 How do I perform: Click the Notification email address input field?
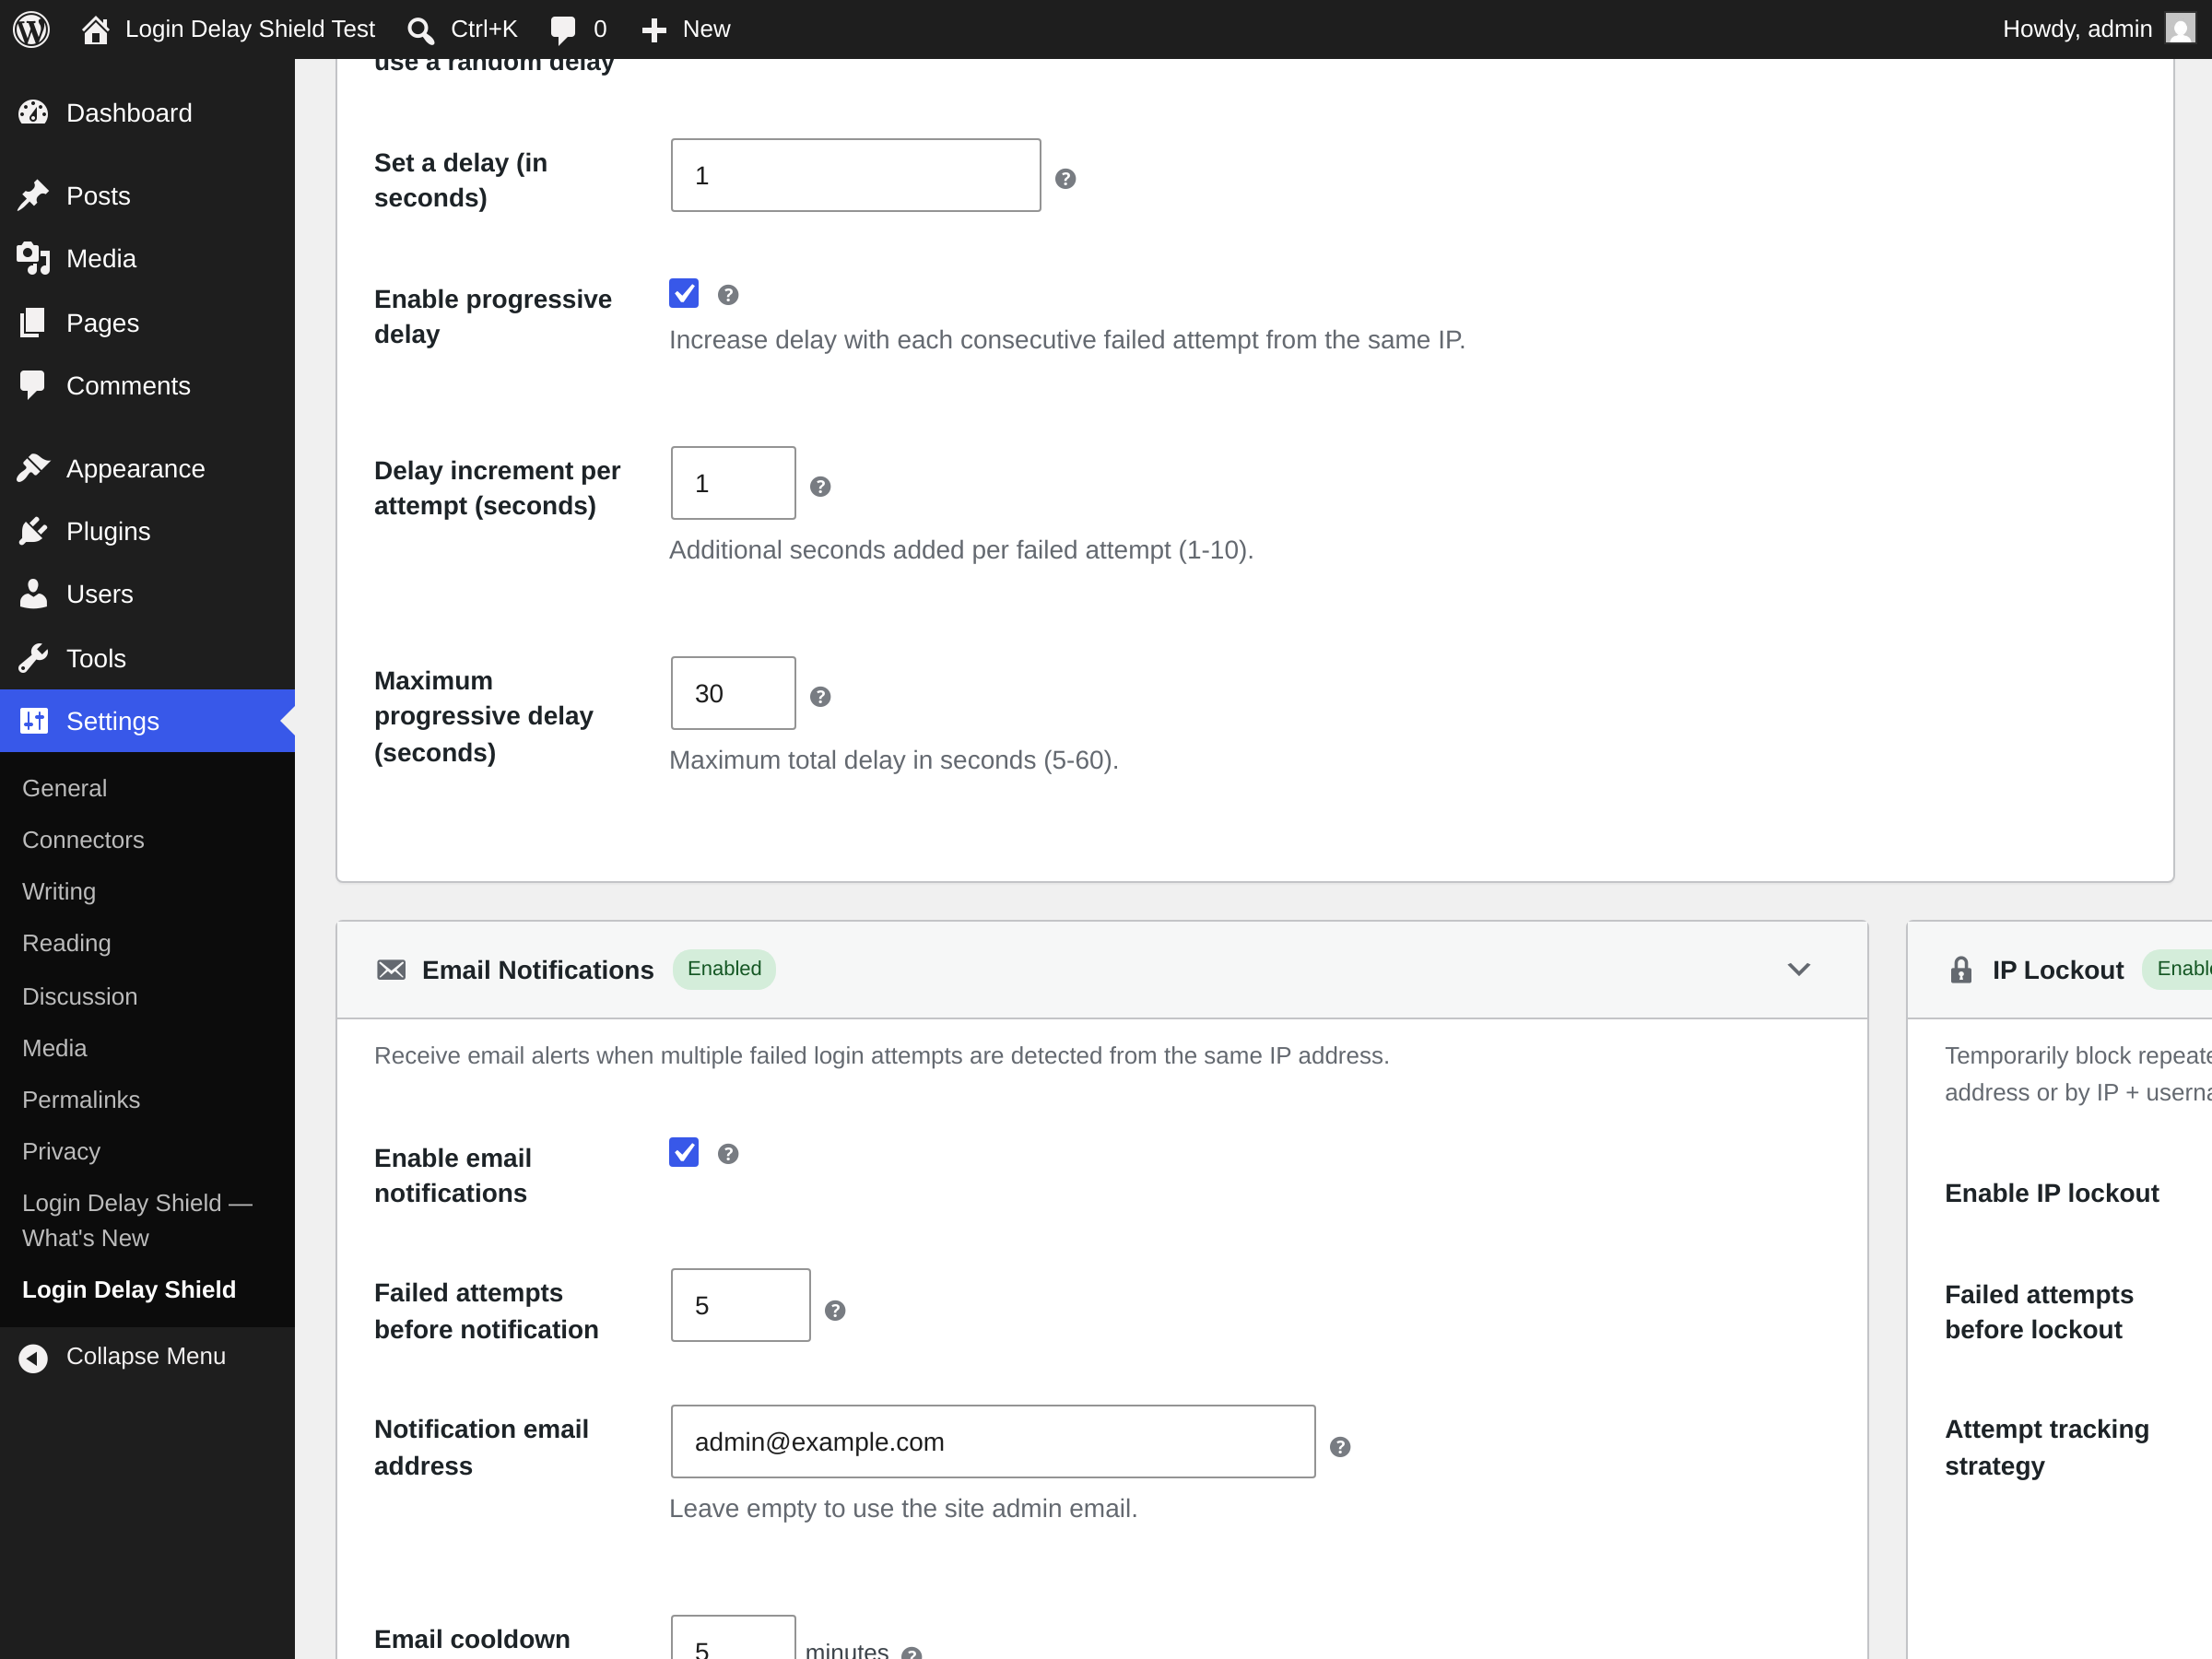[993, 1441]
